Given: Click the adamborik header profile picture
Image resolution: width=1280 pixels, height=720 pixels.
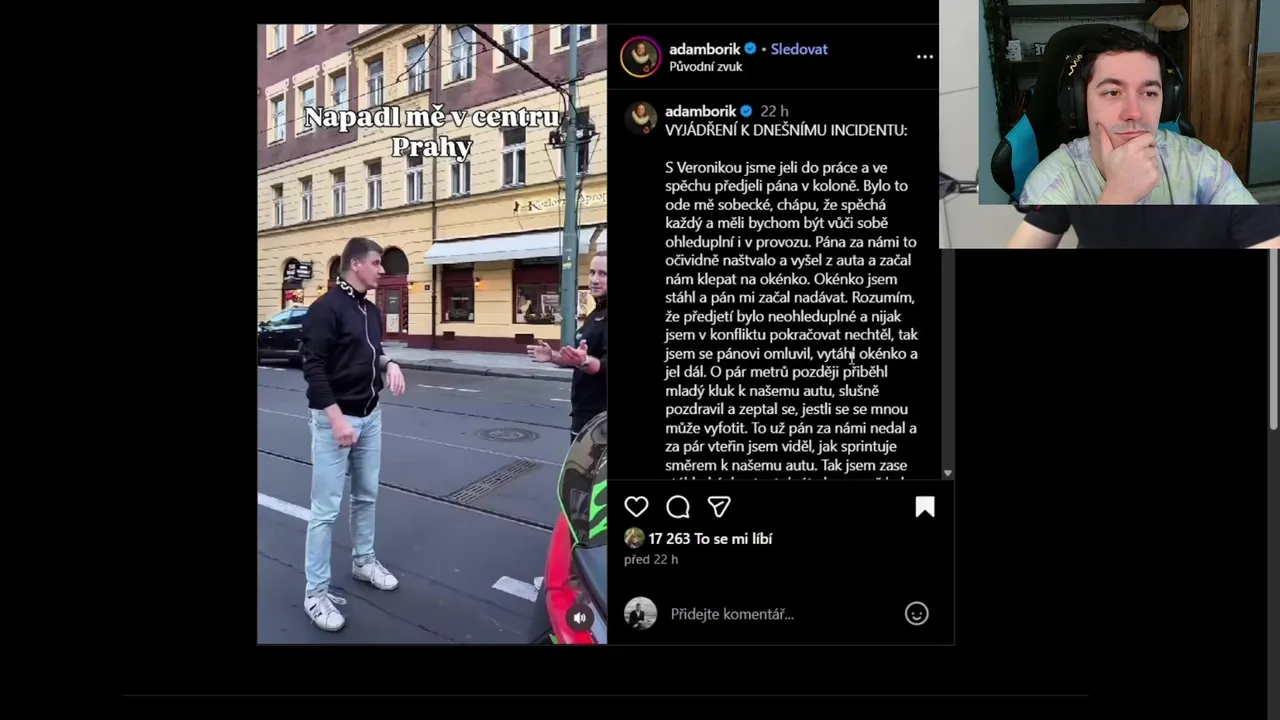Looking at the screenshot, I should pyautogui.click(x=640, y=57).
